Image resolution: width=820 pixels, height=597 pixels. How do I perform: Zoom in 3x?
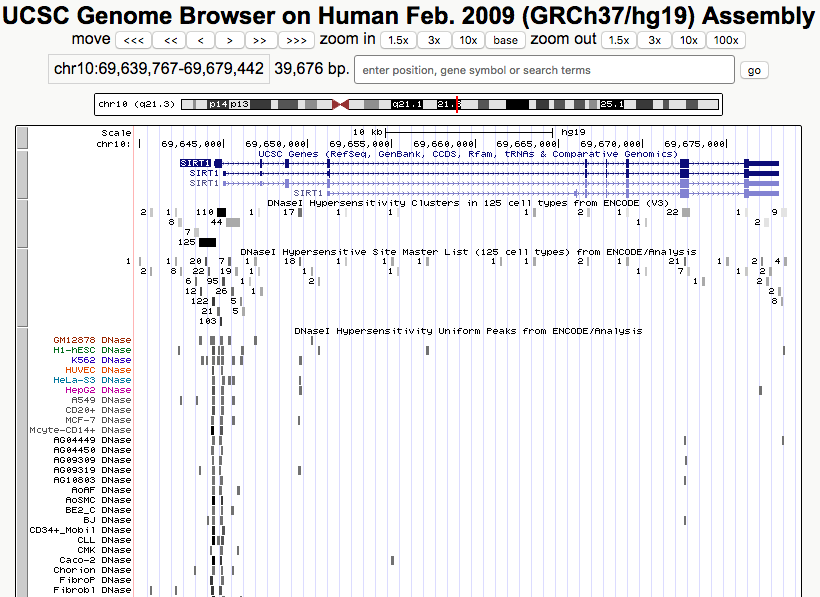(x=433, y=40)
